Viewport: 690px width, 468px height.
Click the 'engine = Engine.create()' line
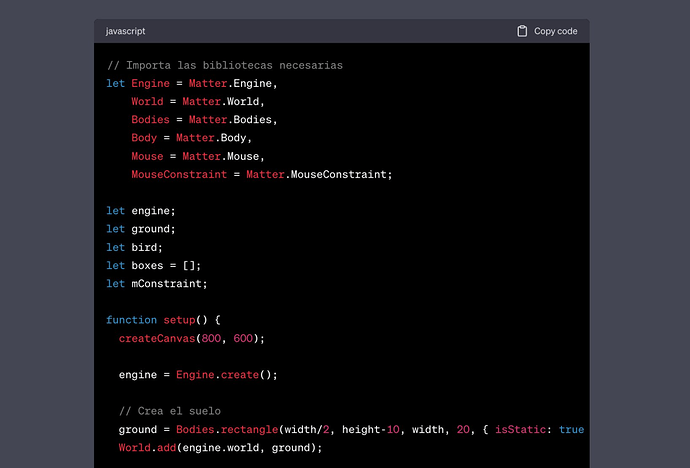(197, 374)
